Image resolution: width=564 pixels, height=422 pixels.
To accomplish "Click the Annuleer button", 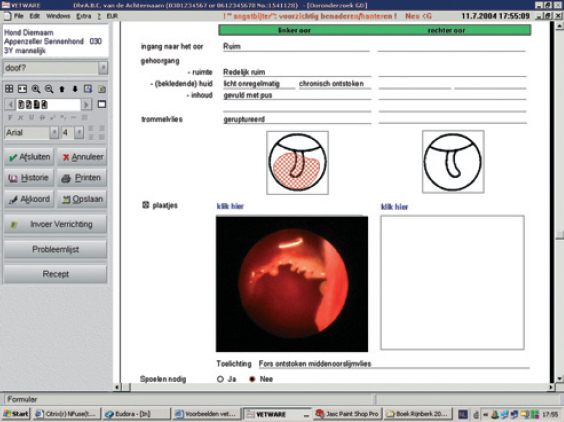I will tap(82, 157).
